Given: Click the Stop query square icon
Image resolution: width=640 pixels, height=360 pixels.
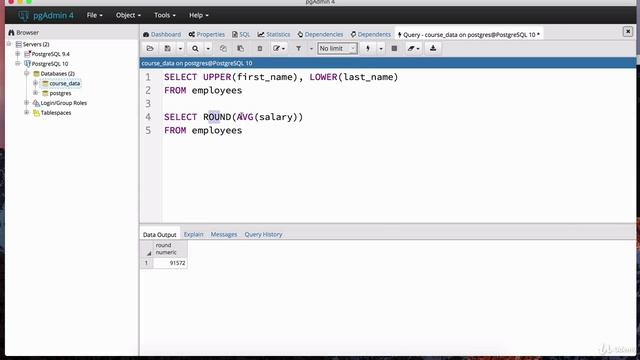Looking at the screenshot, I should 394,49.
